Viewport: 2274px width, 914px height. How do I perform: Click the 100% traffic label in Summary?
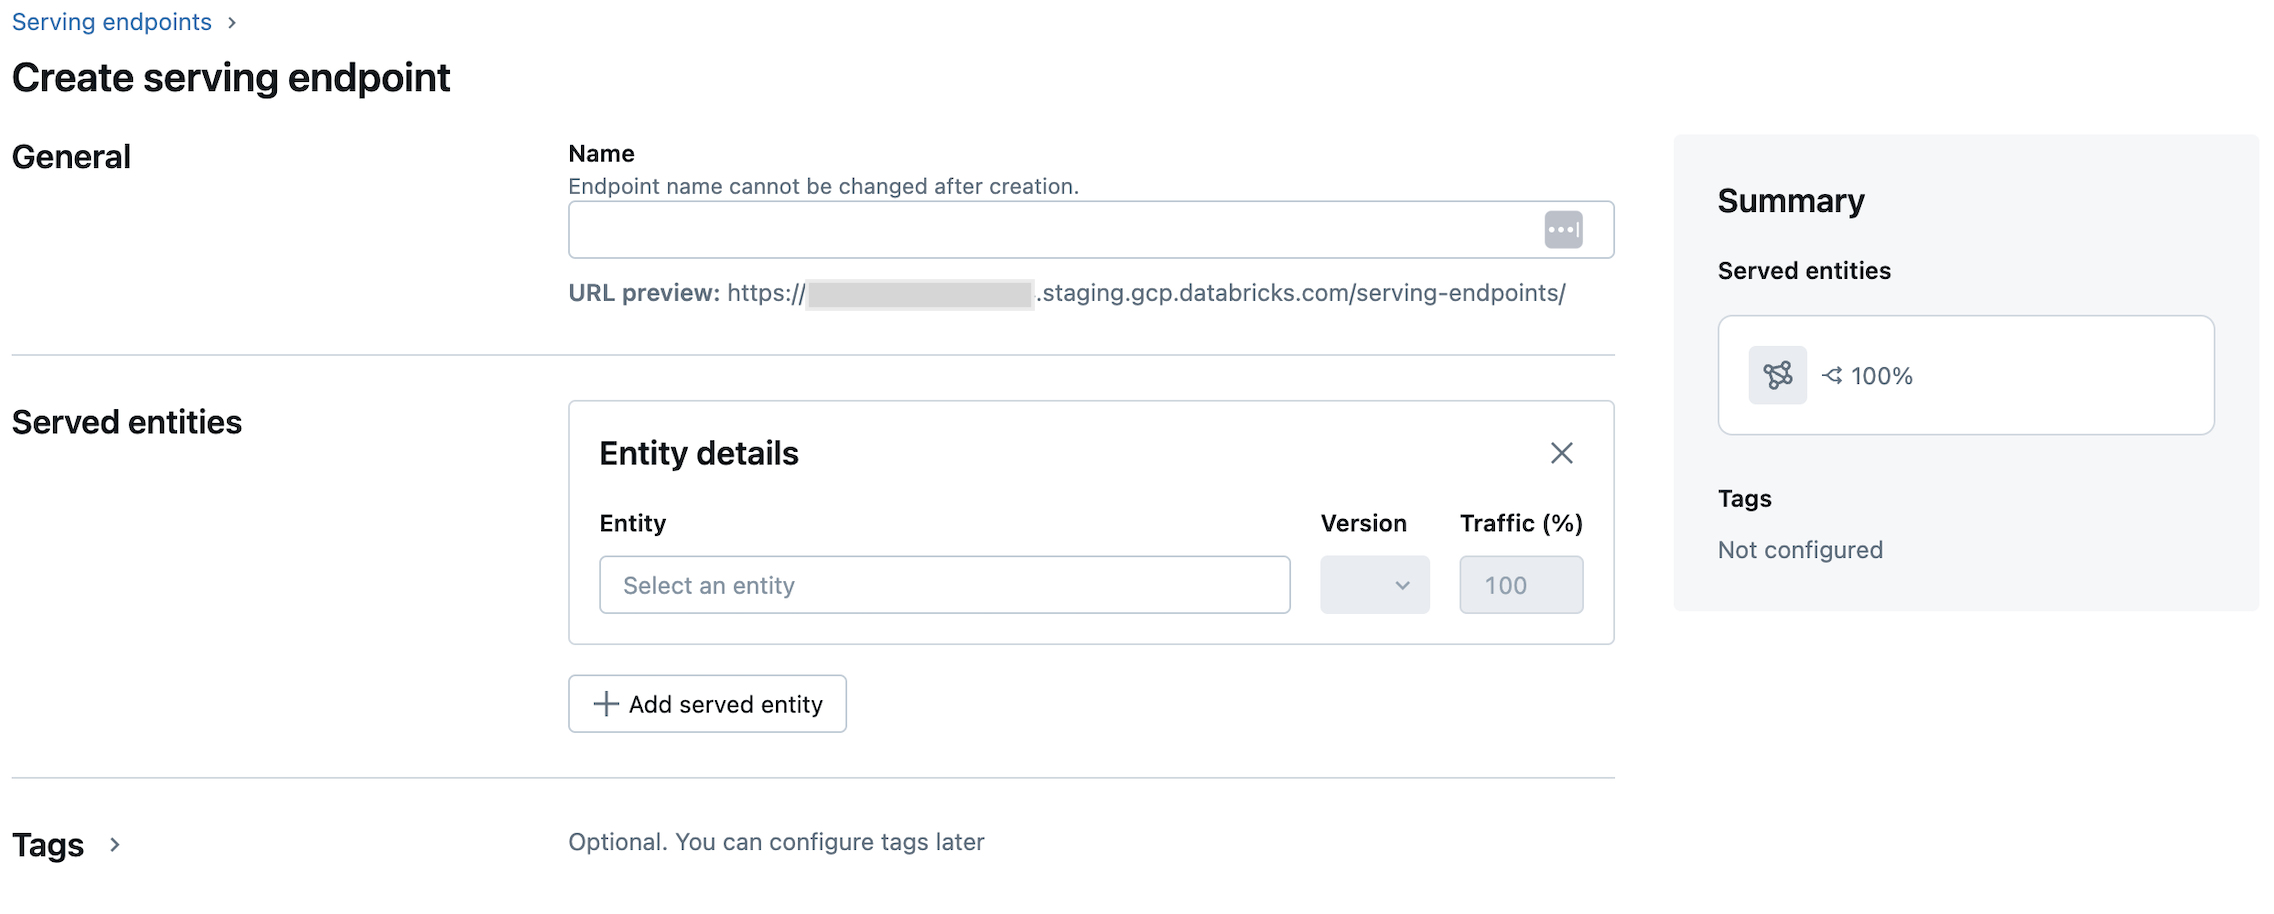[x=1881, y=376]
